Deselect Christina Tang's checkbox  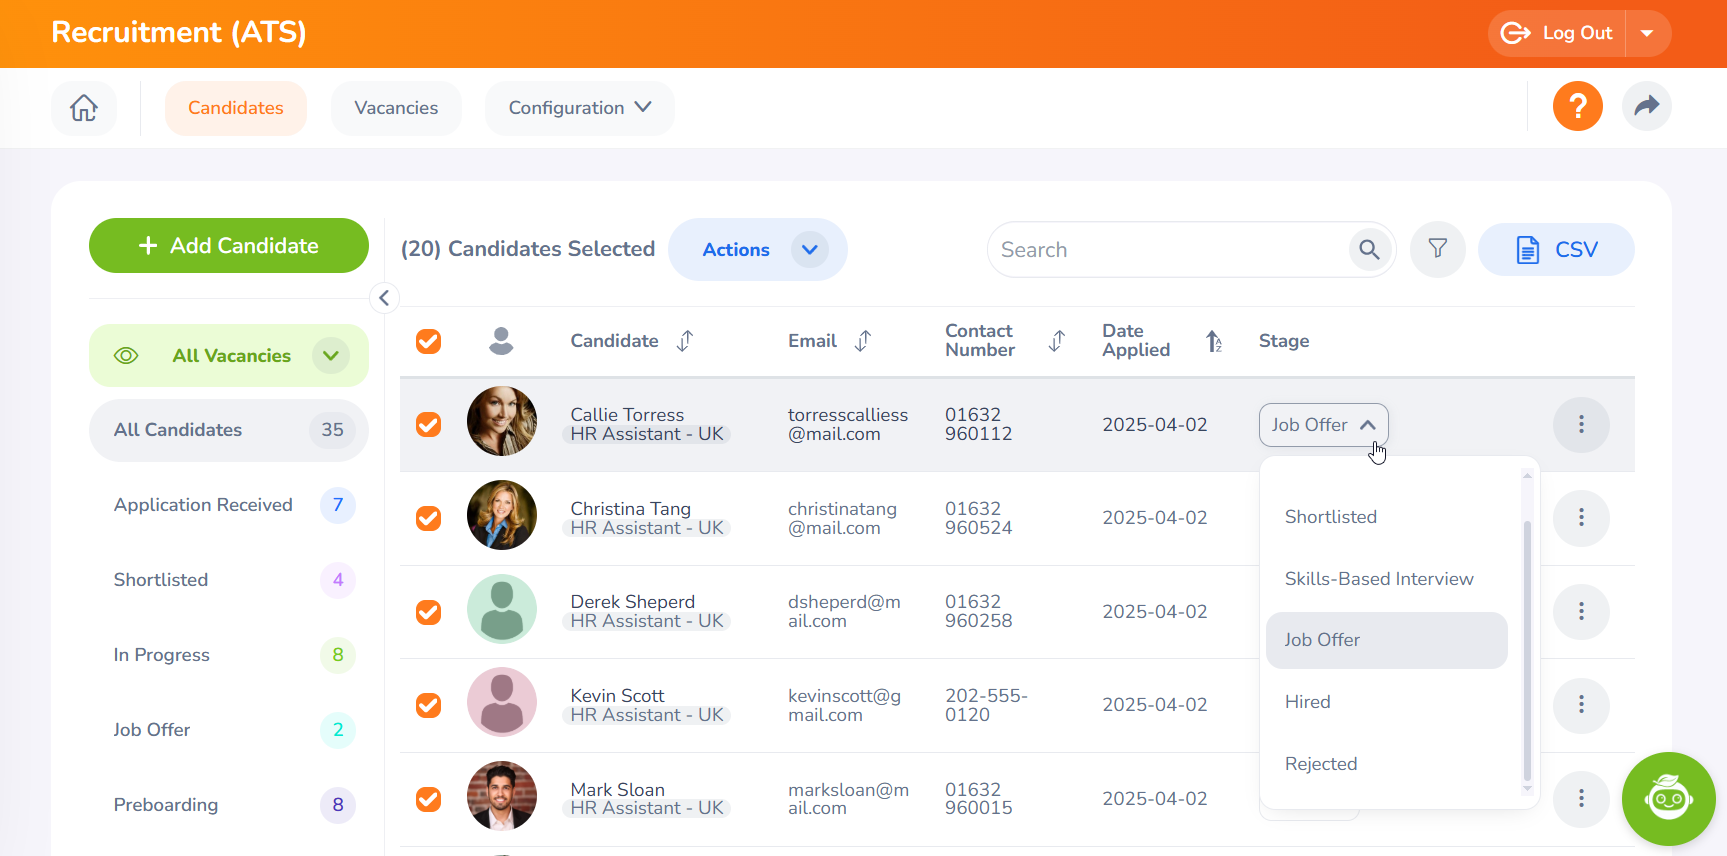(429, 518)
